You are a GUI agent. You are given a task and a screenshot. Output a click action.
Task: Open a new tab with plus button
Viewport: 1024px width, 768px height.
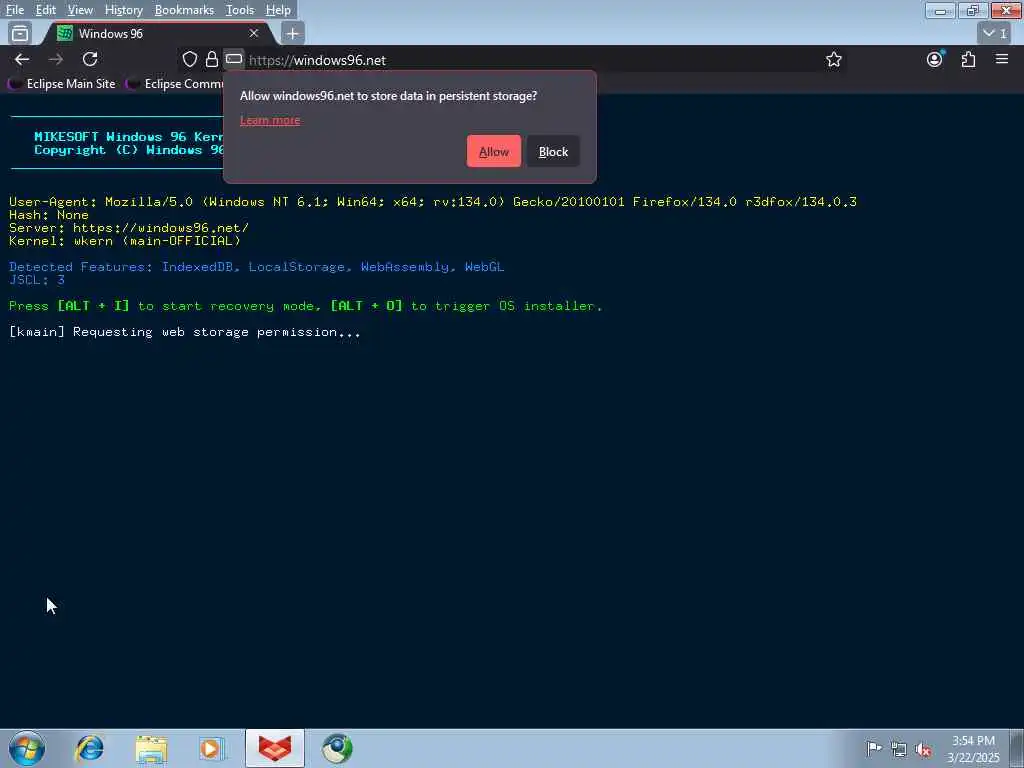(x=293, y=33)
